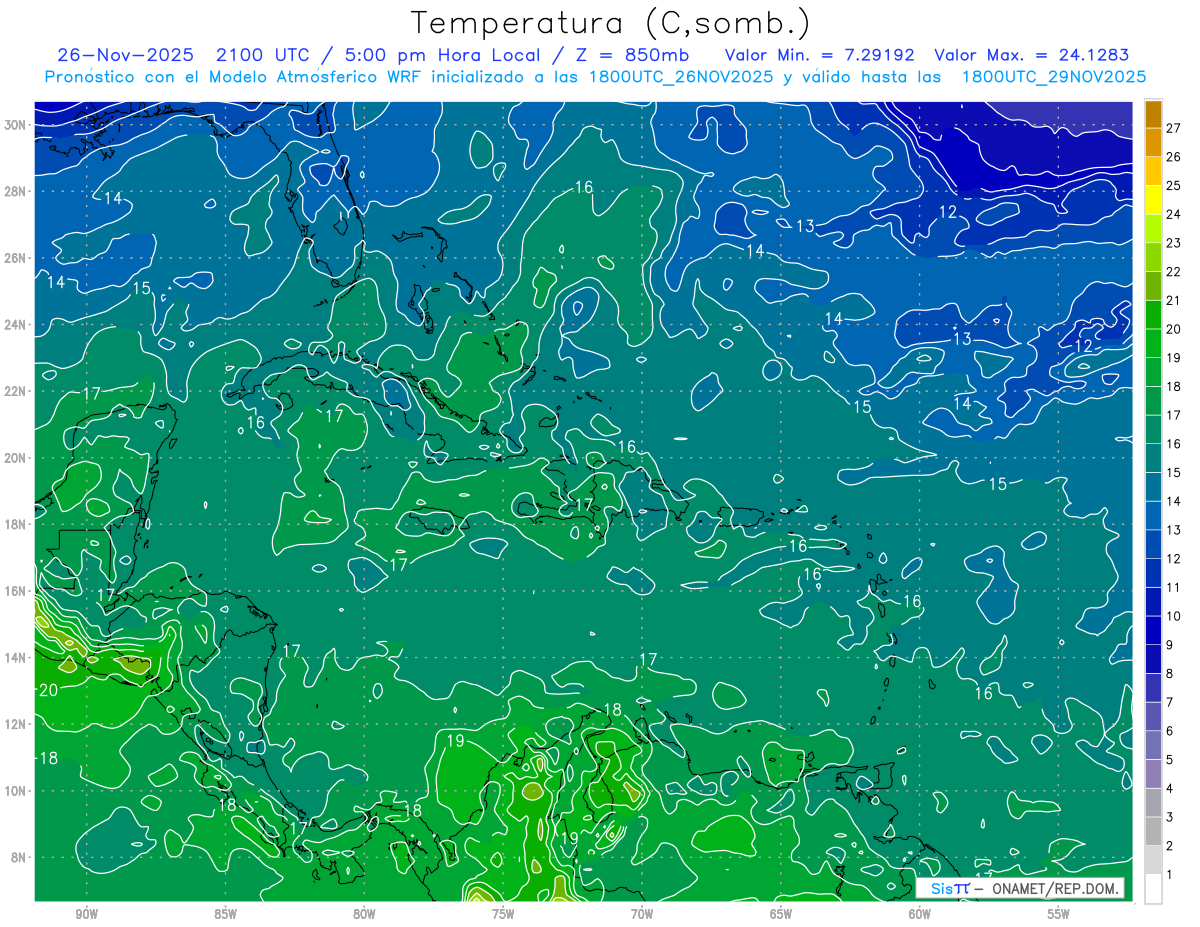Click the "Valor Min. = 7.29192" readout
1200x927 pixels.
pos(818,55)
